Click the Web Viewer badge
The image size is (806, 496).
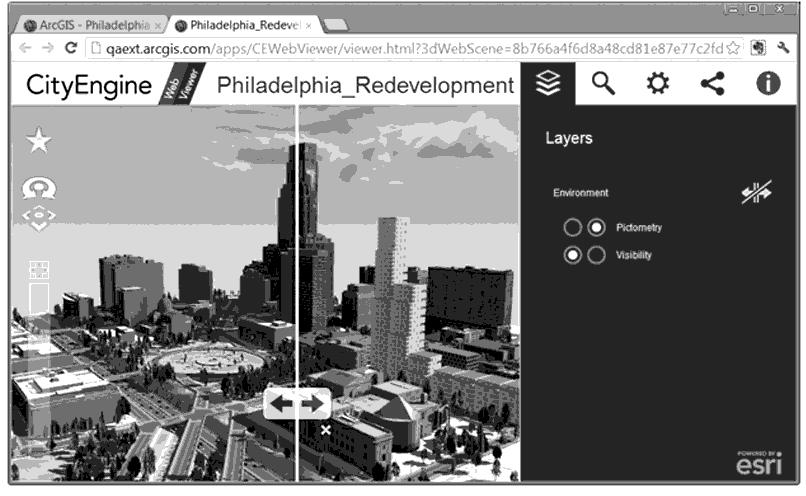point(181,84)
